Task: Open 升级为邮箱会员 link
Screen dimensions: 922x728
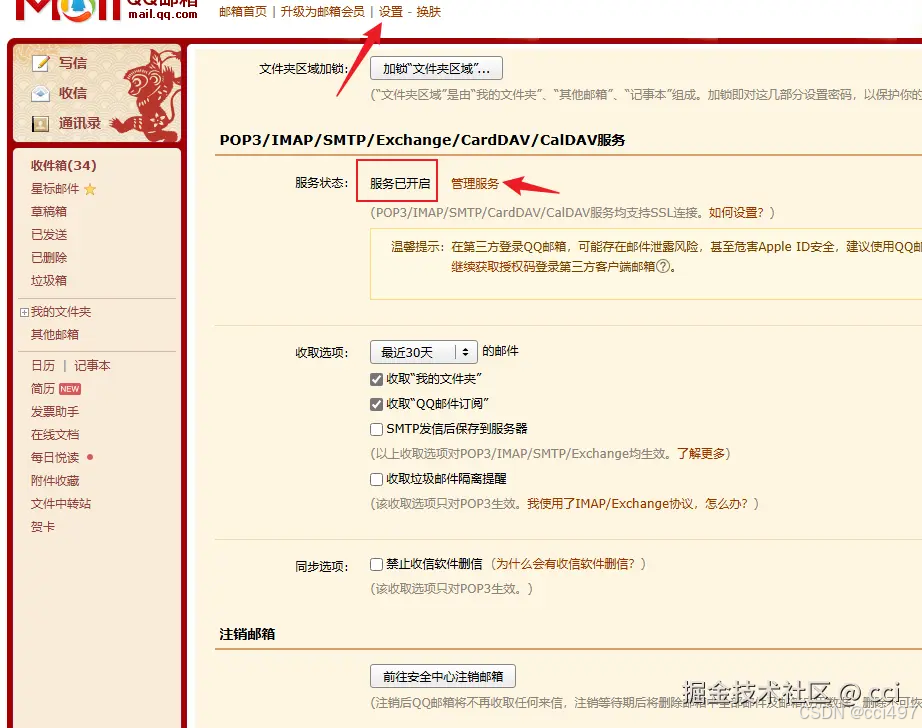Action: pos(322,12)
